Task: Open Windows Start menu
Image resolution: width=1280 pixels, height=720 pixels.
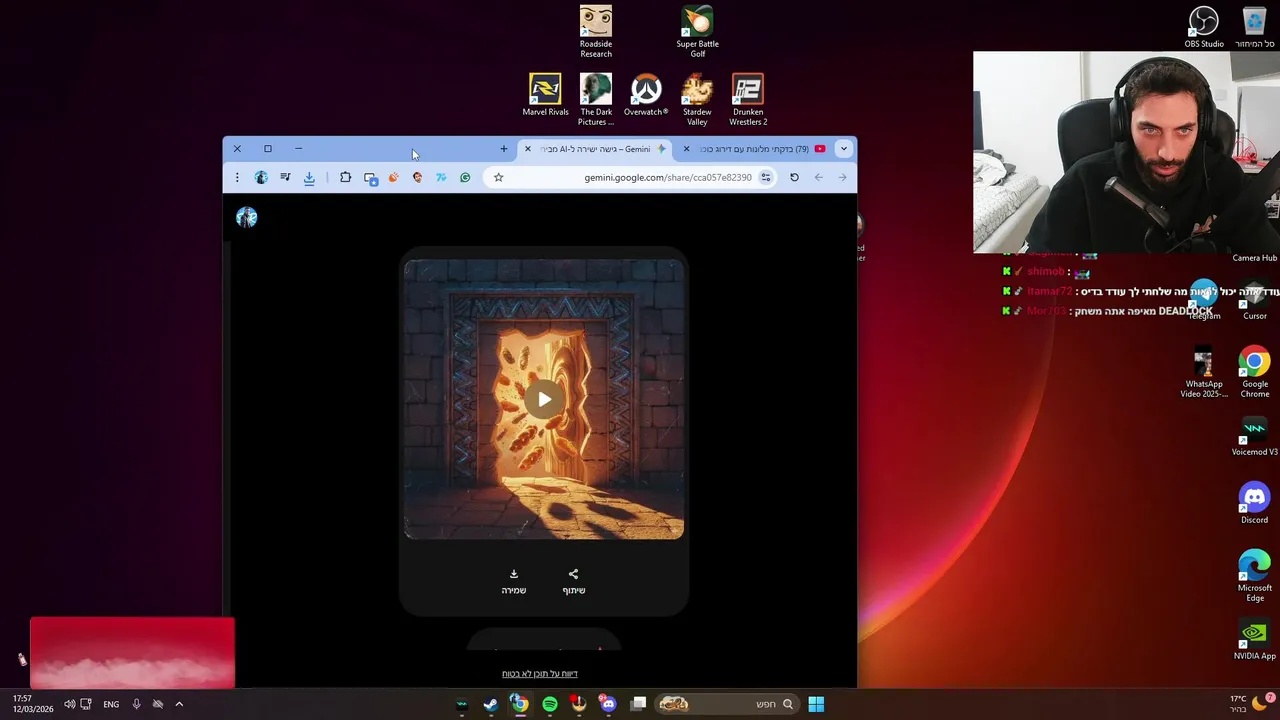Action: tap(816, 704)
